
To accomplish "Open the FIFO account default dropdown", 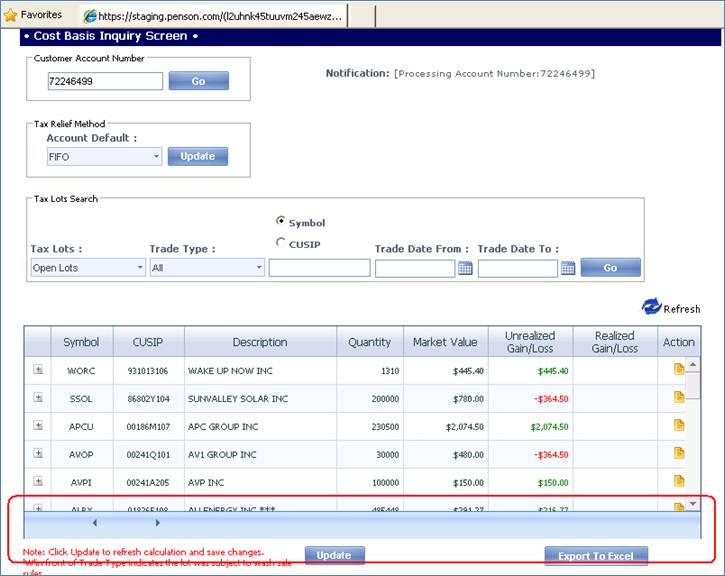I will (x=104, y=157).
